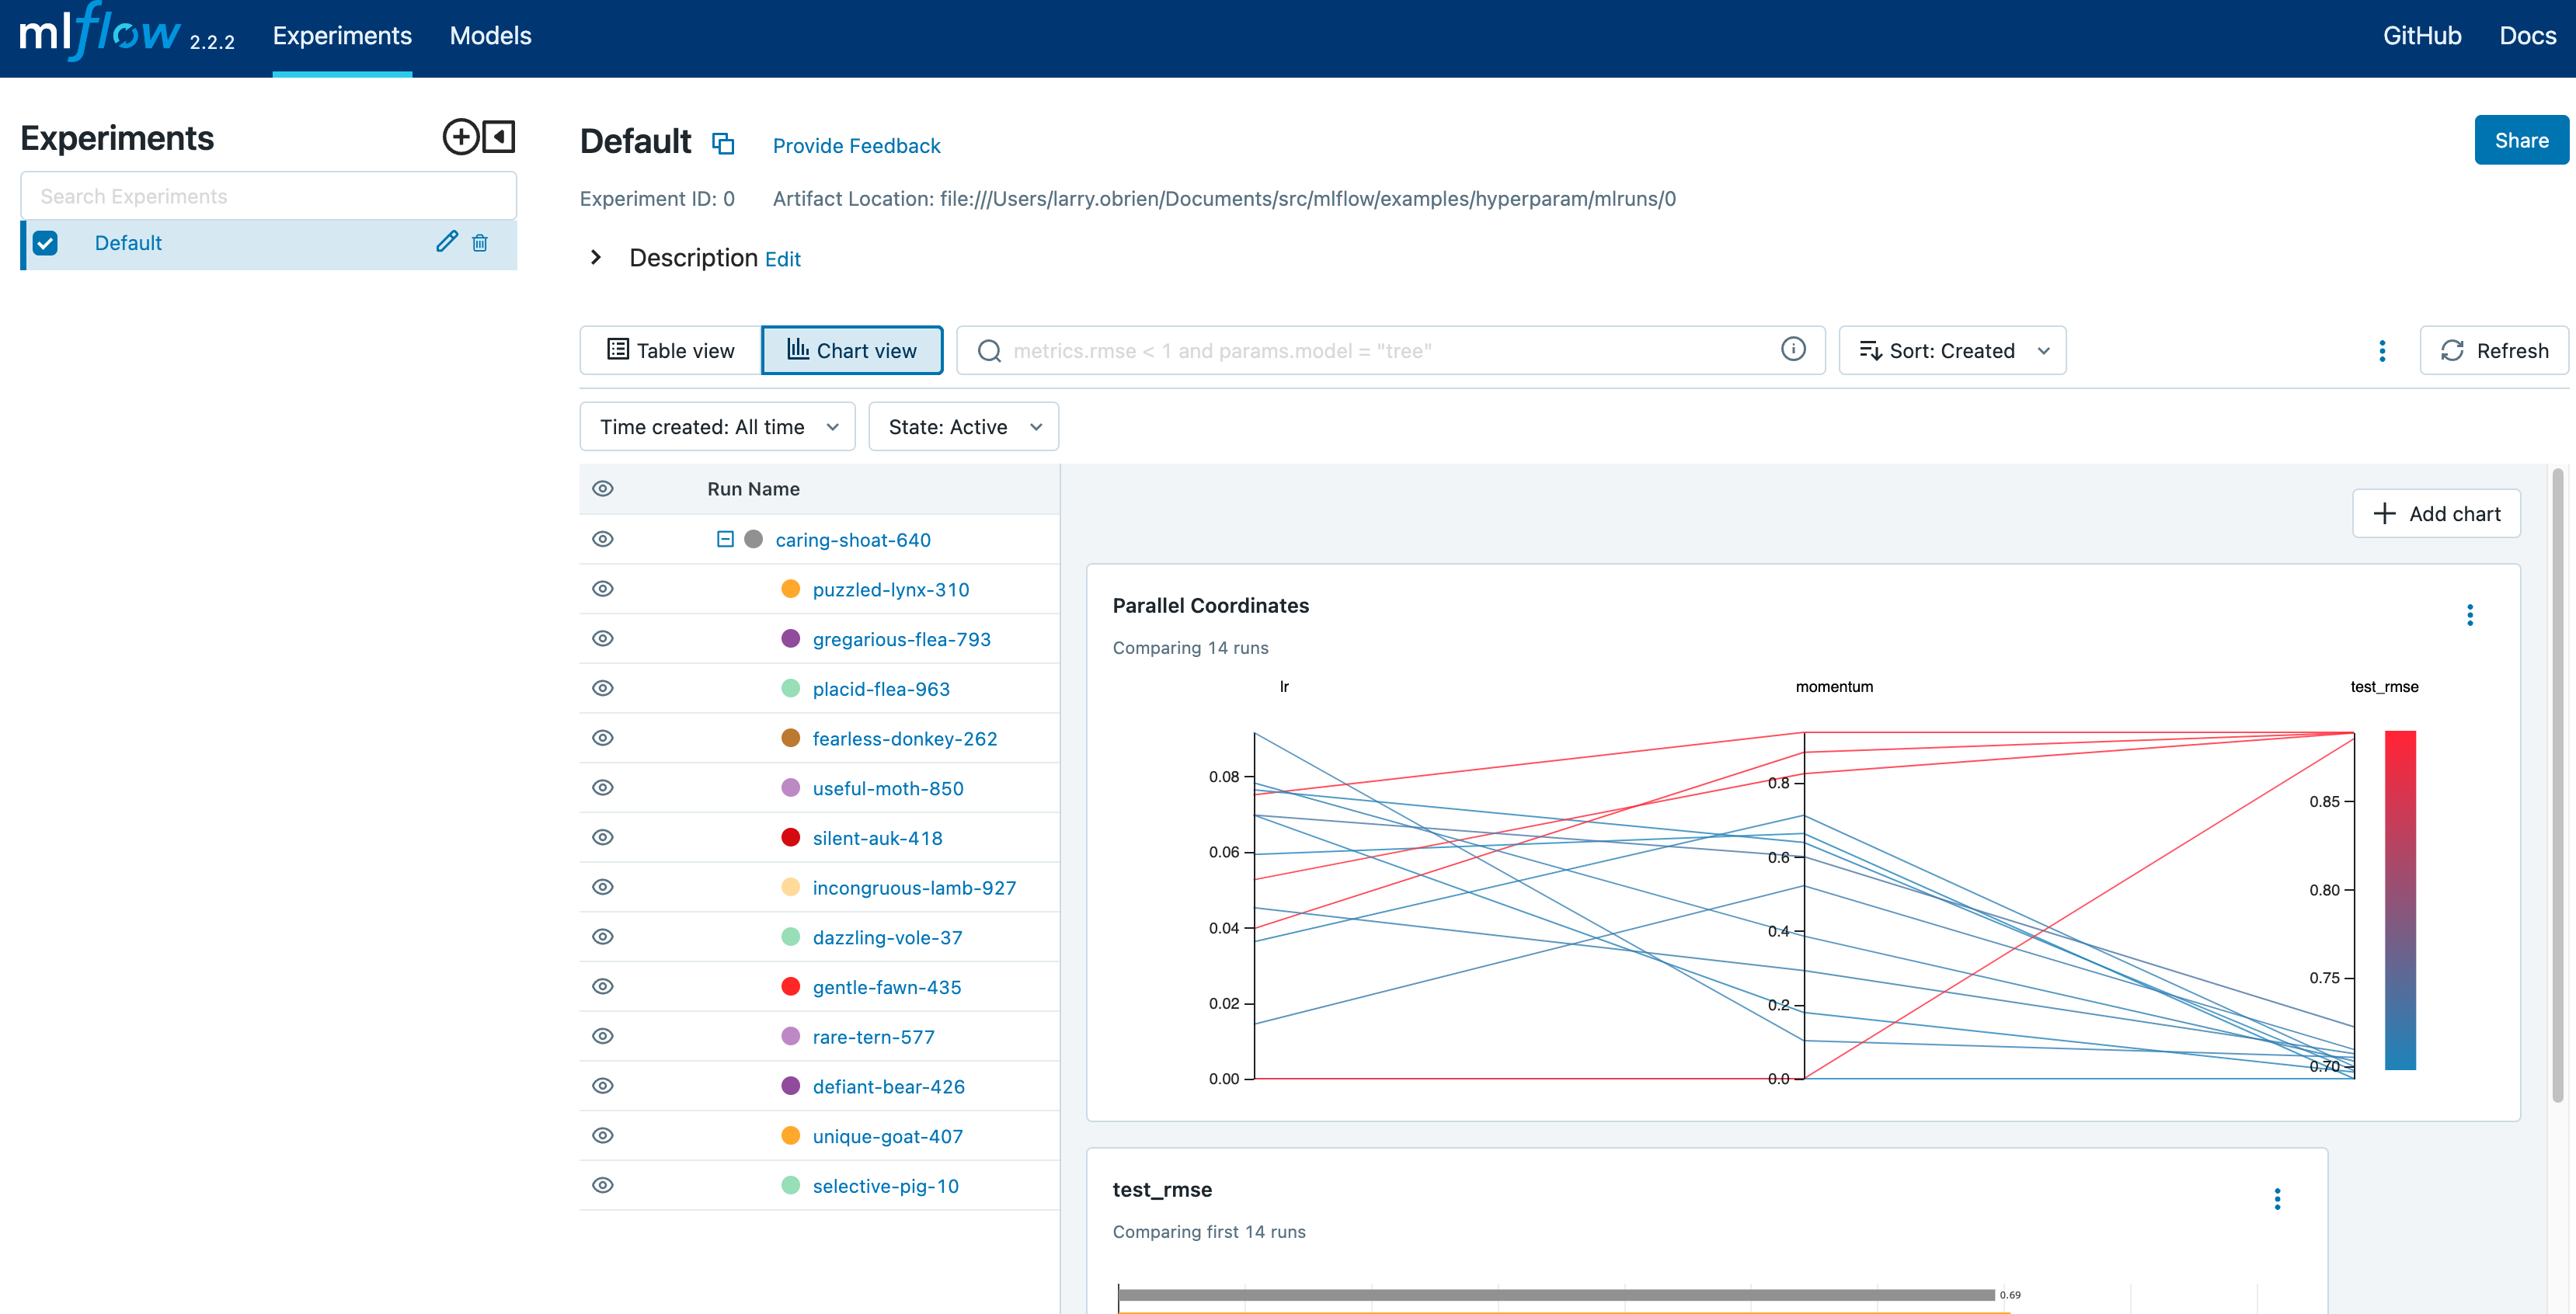Collapse the experiments sidebar panel
This screenshot has width=2576, height=1314.
click(x=499, y=137)
